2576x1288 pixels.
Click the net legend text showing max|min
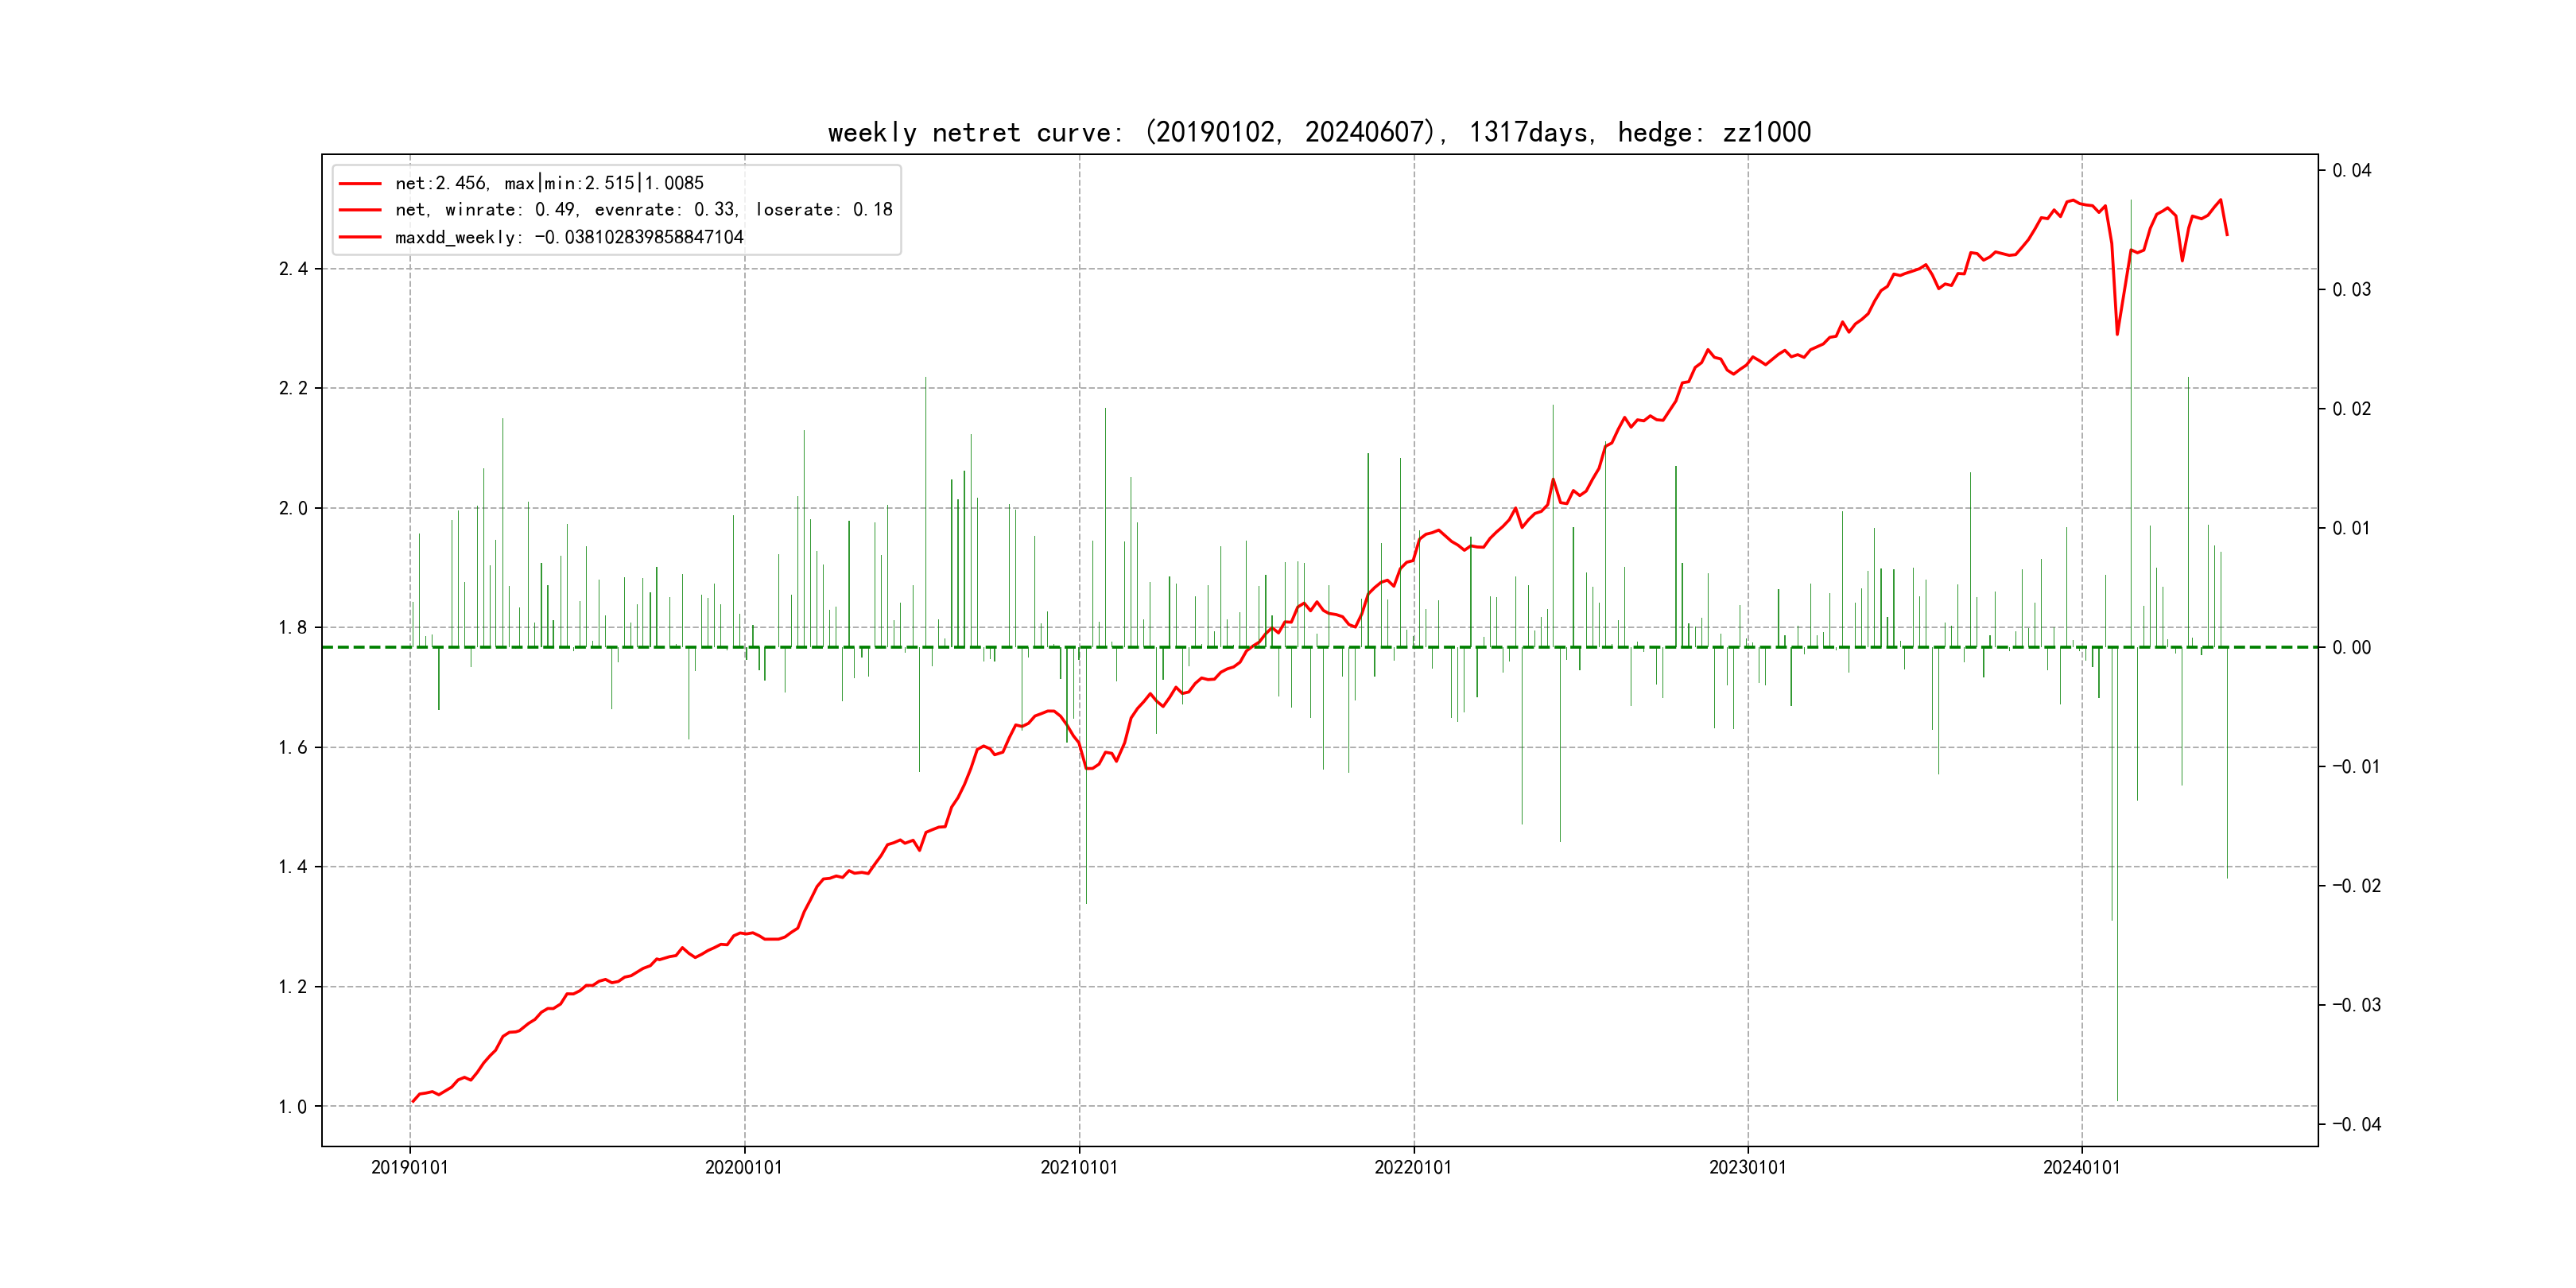coord(549,183)
